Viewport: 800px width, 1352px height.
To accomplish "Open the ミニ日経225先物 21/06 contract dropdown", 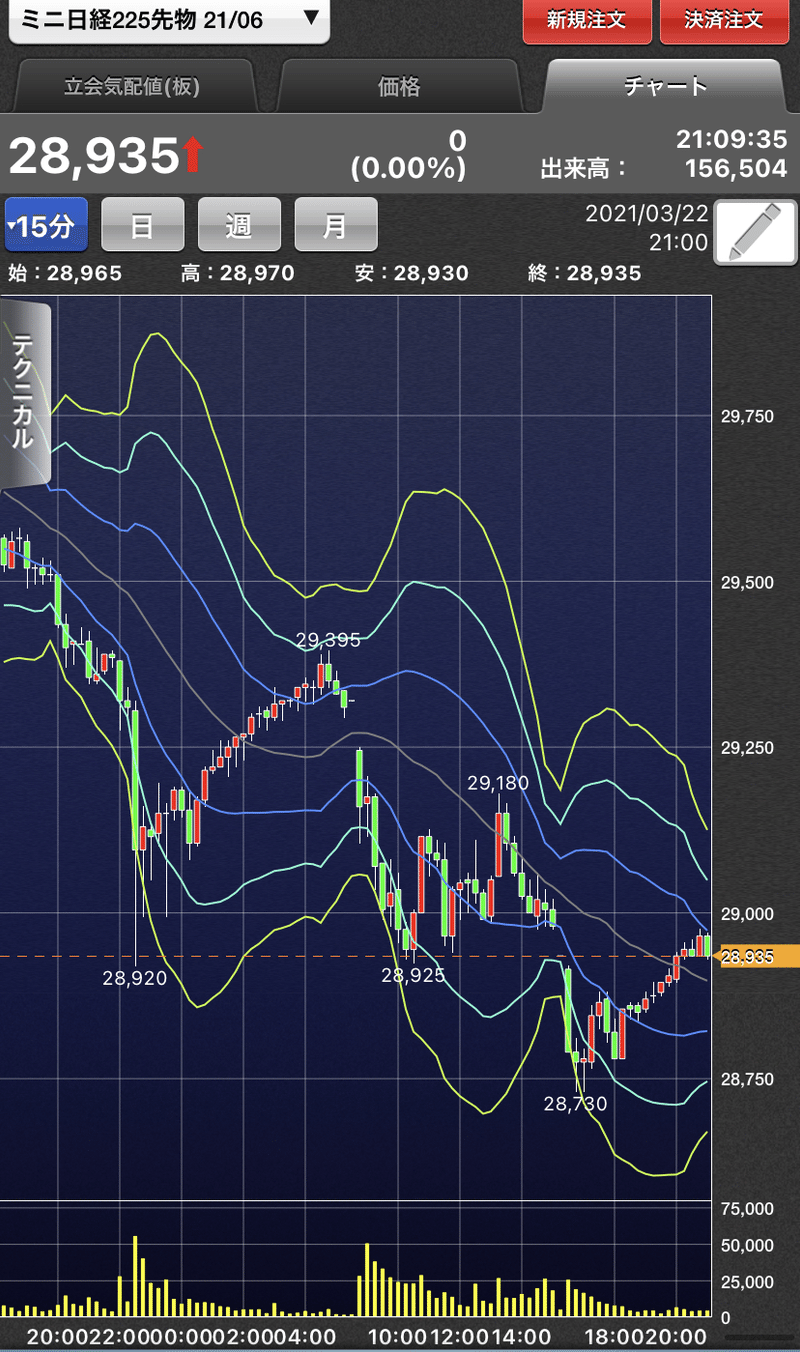I will pyautogui.click(x=168, y=20).
